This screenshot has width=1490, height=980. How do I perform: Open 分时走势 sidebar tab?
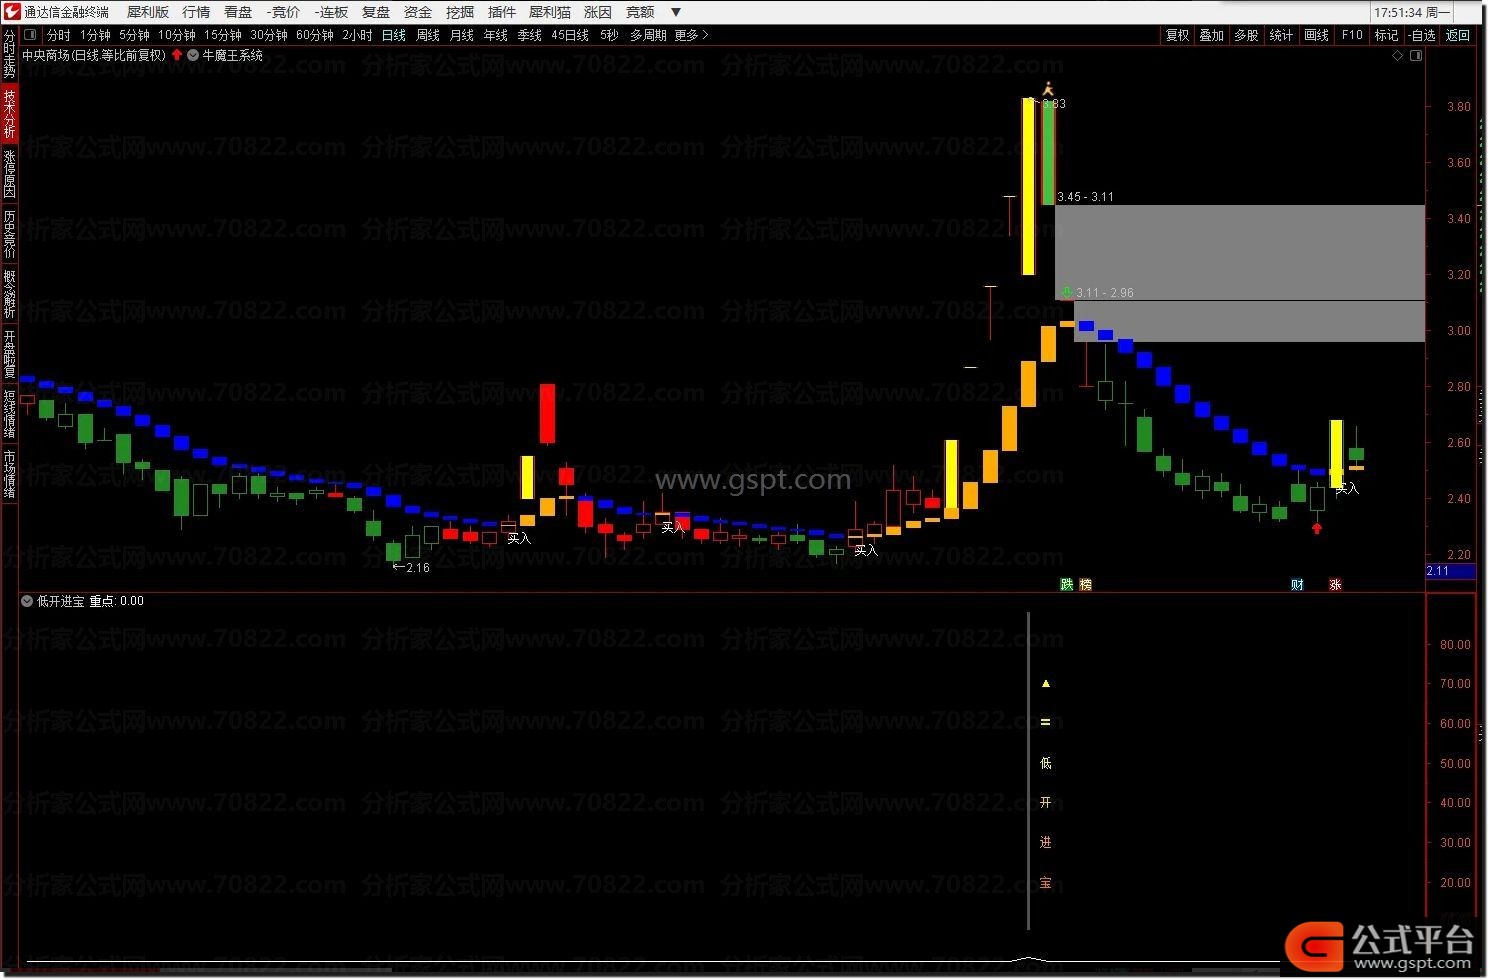click(9, 55)
